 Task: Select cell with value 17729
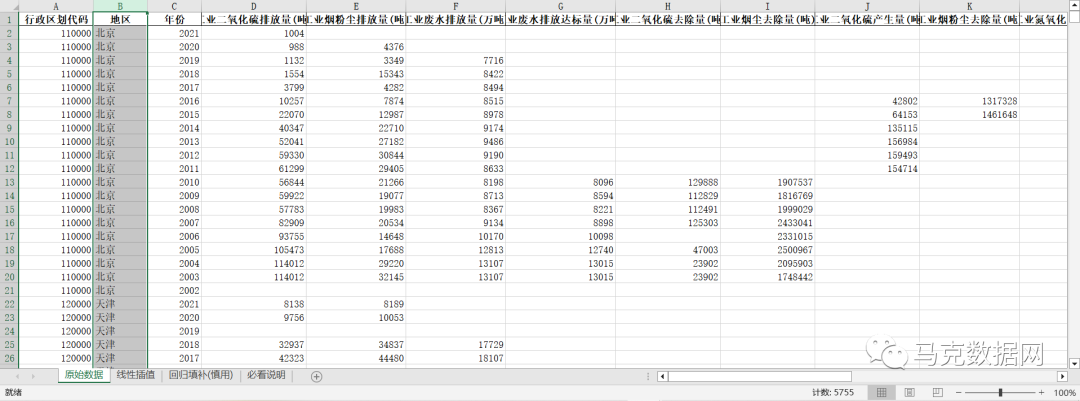(x=455, y=345)
